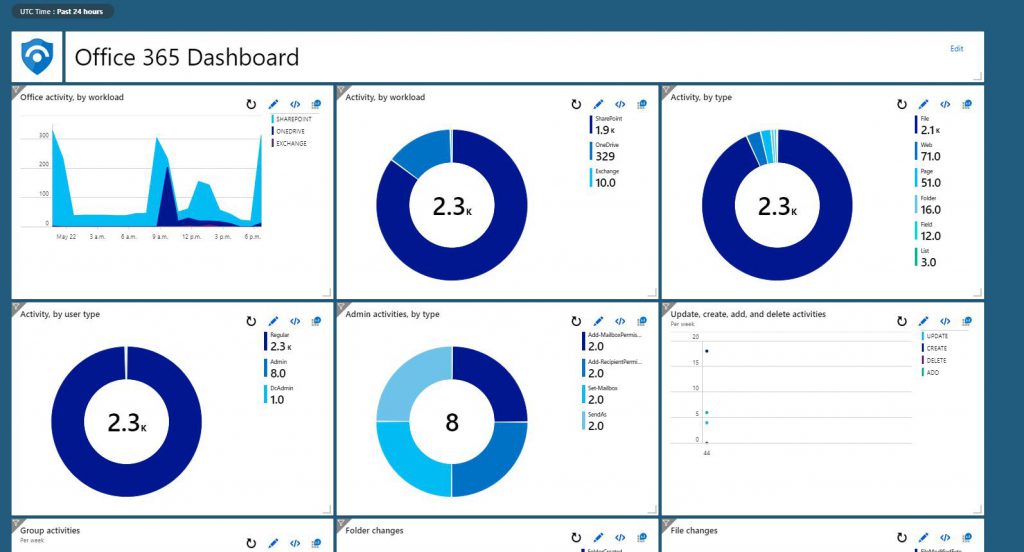The image size is (1024, 552).
Task: Toggle the DELETE series in activities chart legend
Action: [x=936, y=360]
